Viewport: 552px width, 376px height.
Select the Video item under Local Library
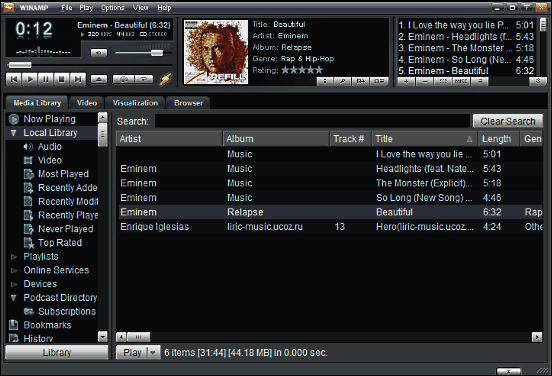click(50, 160)
